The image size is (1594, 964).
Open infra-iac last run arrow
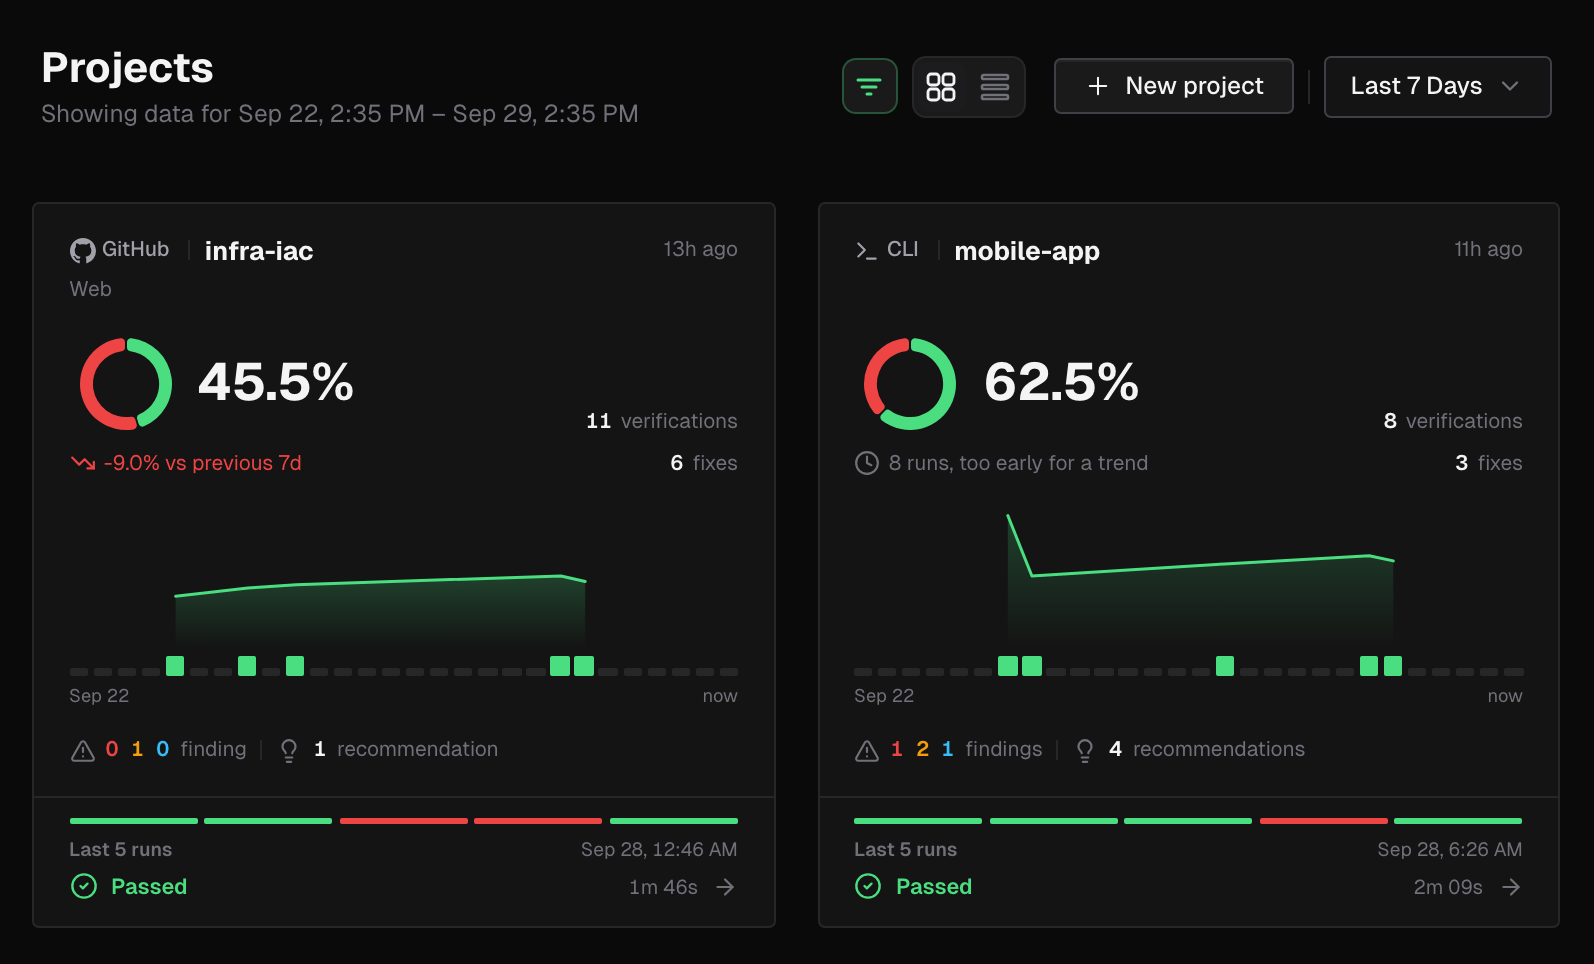(726, 887)
